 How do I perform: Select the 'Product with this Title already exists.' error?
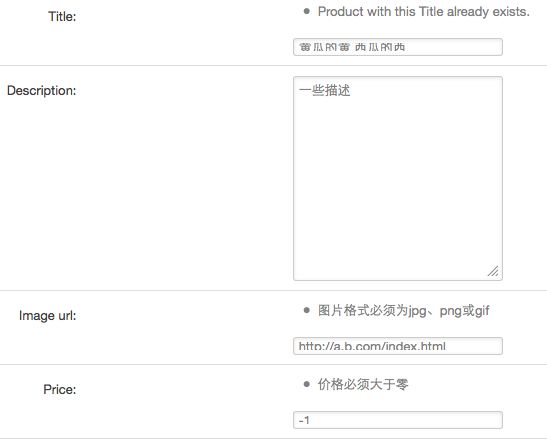pos(424,12)
